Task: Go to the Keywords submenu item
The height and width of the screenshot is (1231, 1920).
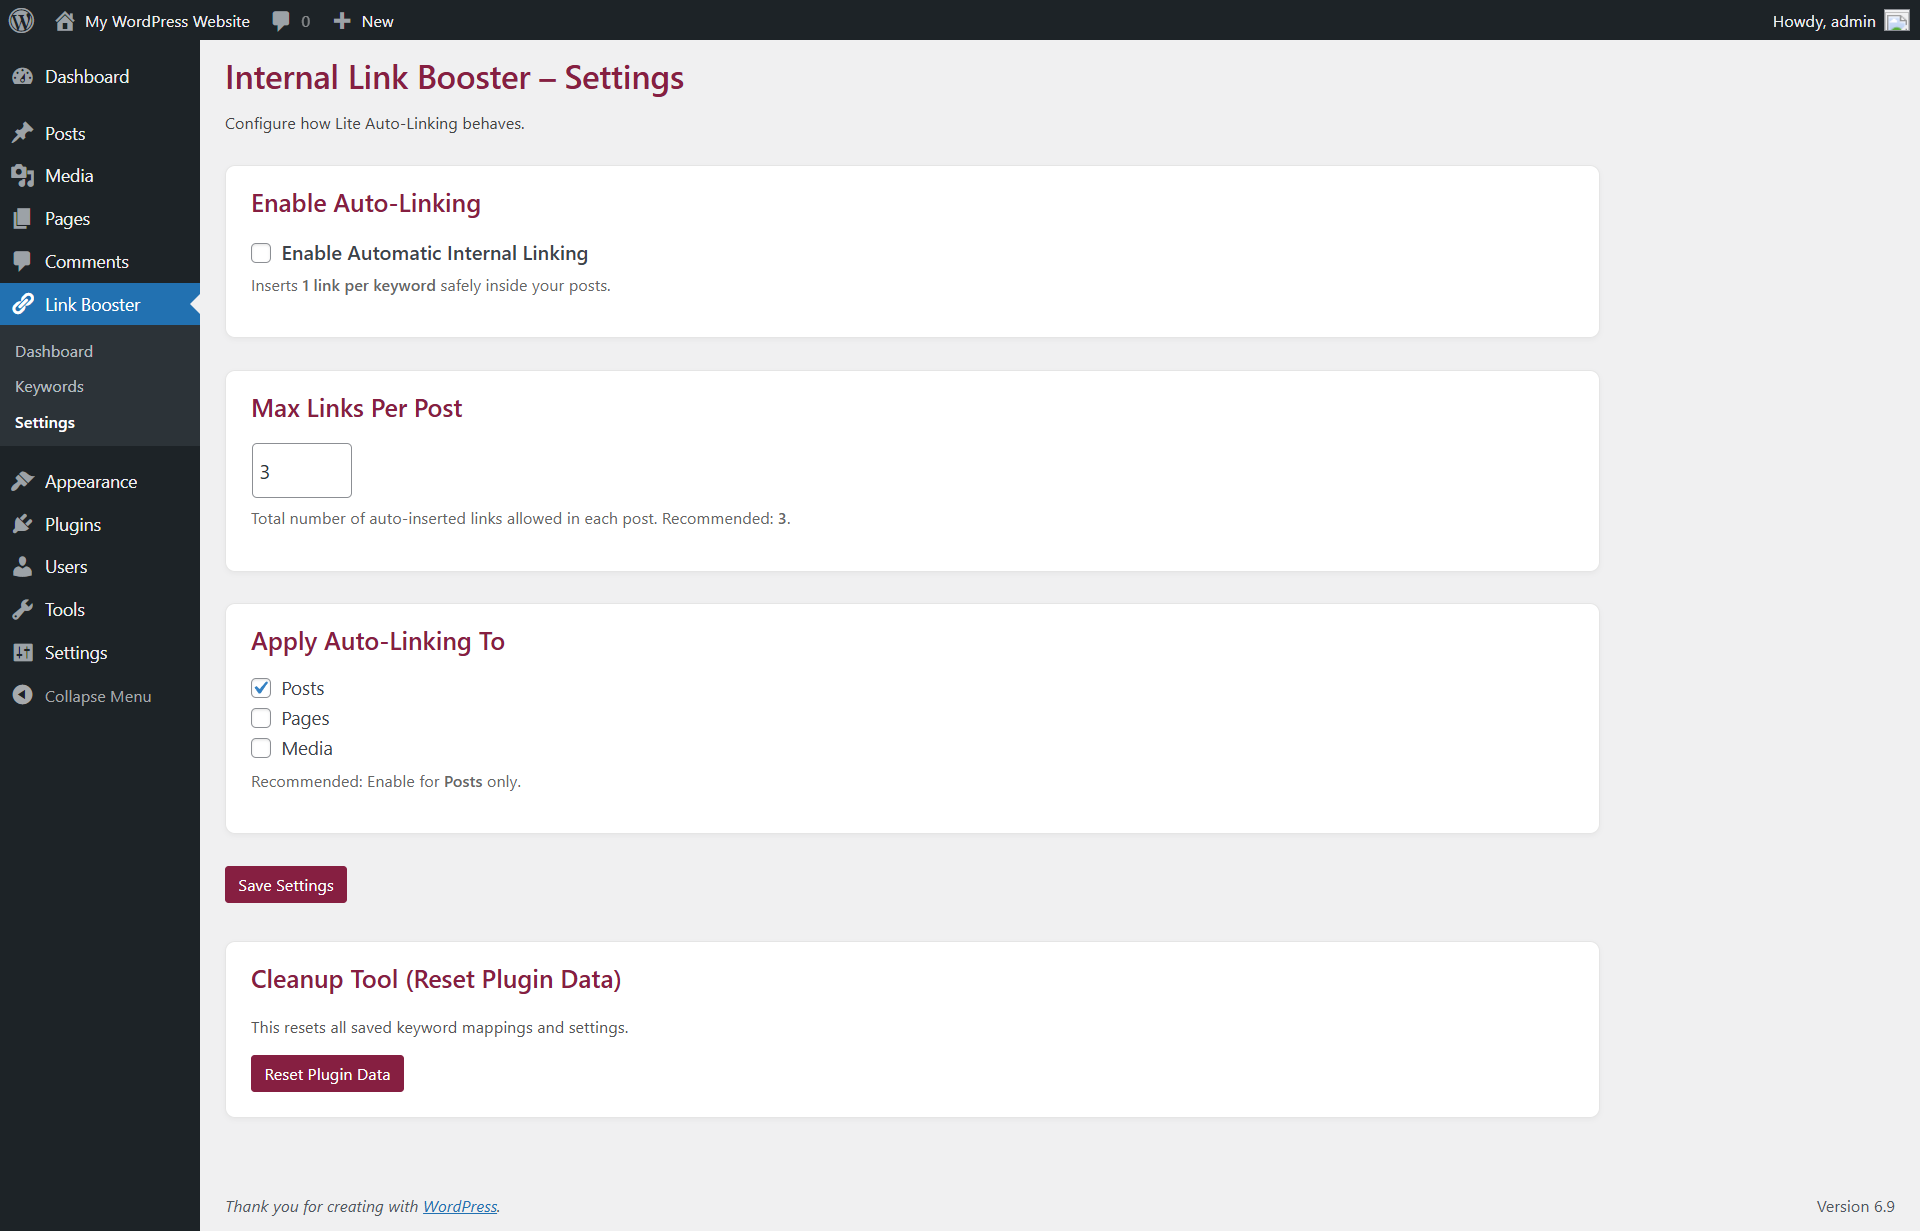Action: [49, 386]
